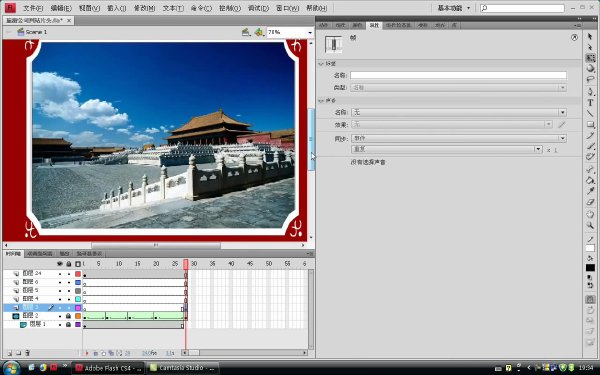Open the 编辑(E) menu

tap(61, 8)
